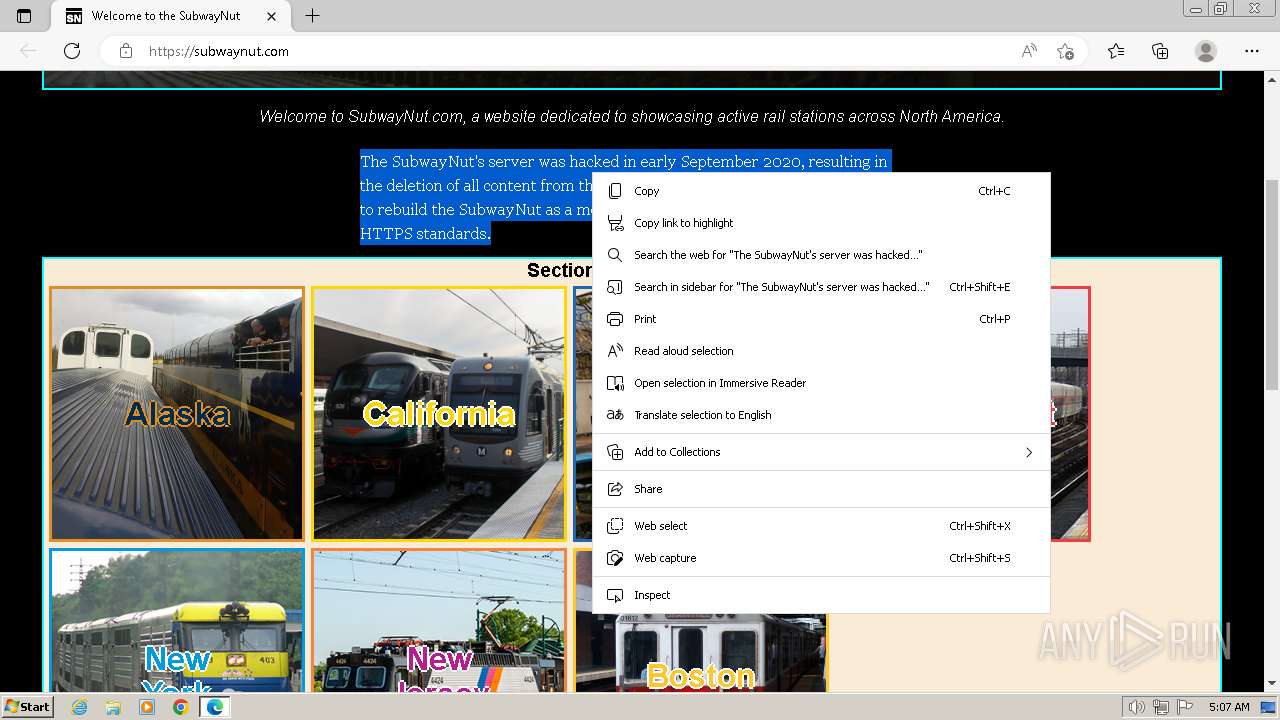Open selection in Immersive Reader

point(821,383)
